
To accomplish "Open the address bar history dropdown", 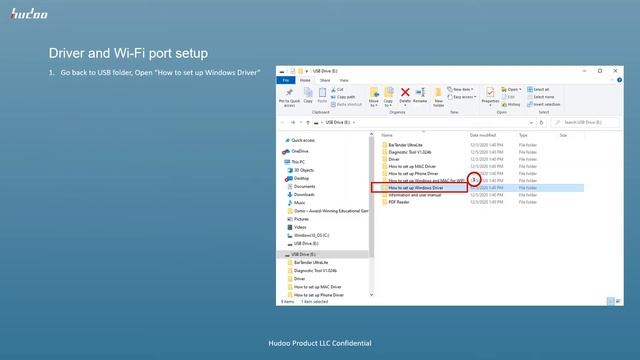I will click(x=531, y=122).
